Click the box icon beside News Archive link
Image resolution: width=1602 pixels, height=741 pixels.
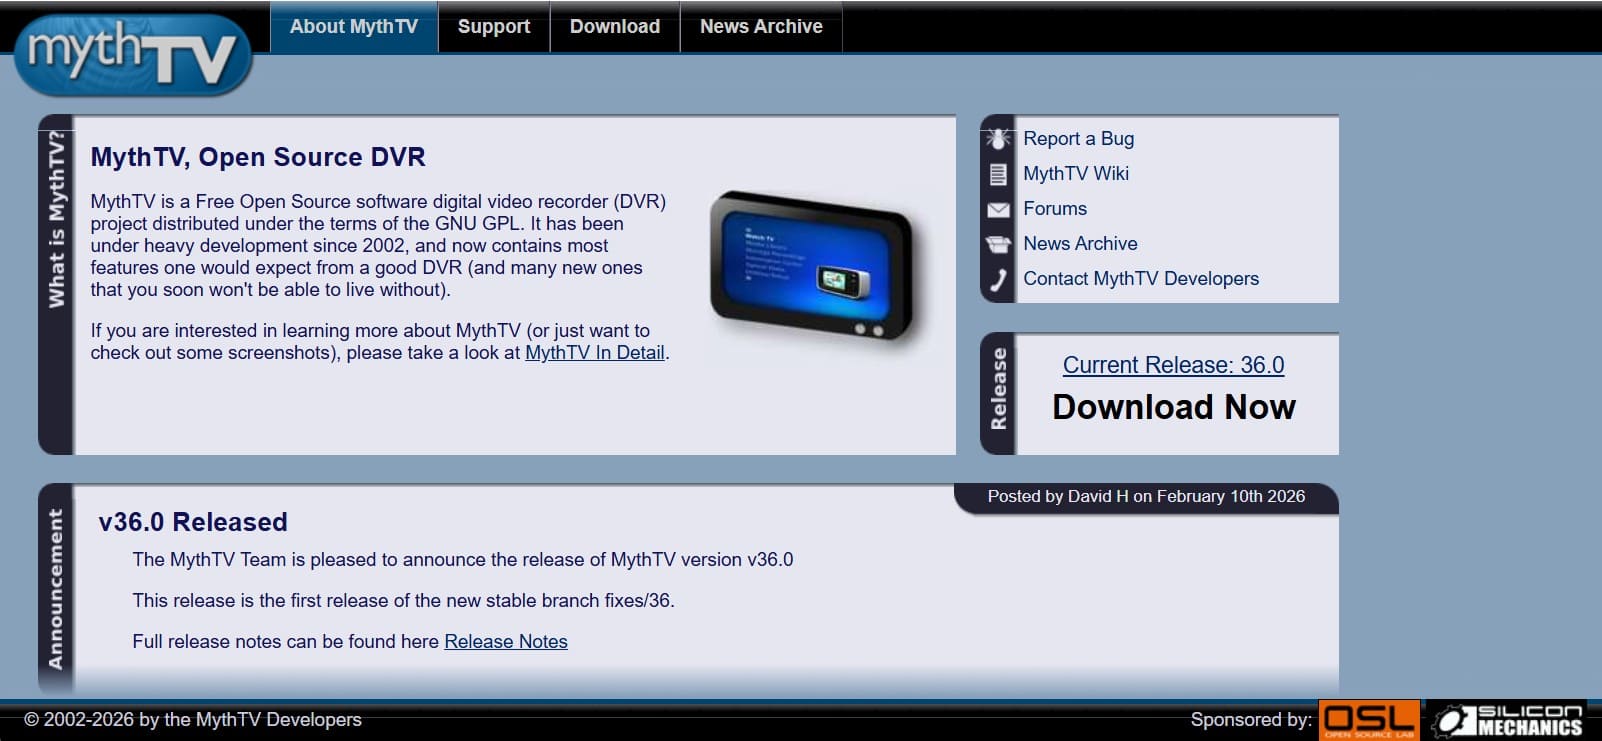(x=998, y=244)
